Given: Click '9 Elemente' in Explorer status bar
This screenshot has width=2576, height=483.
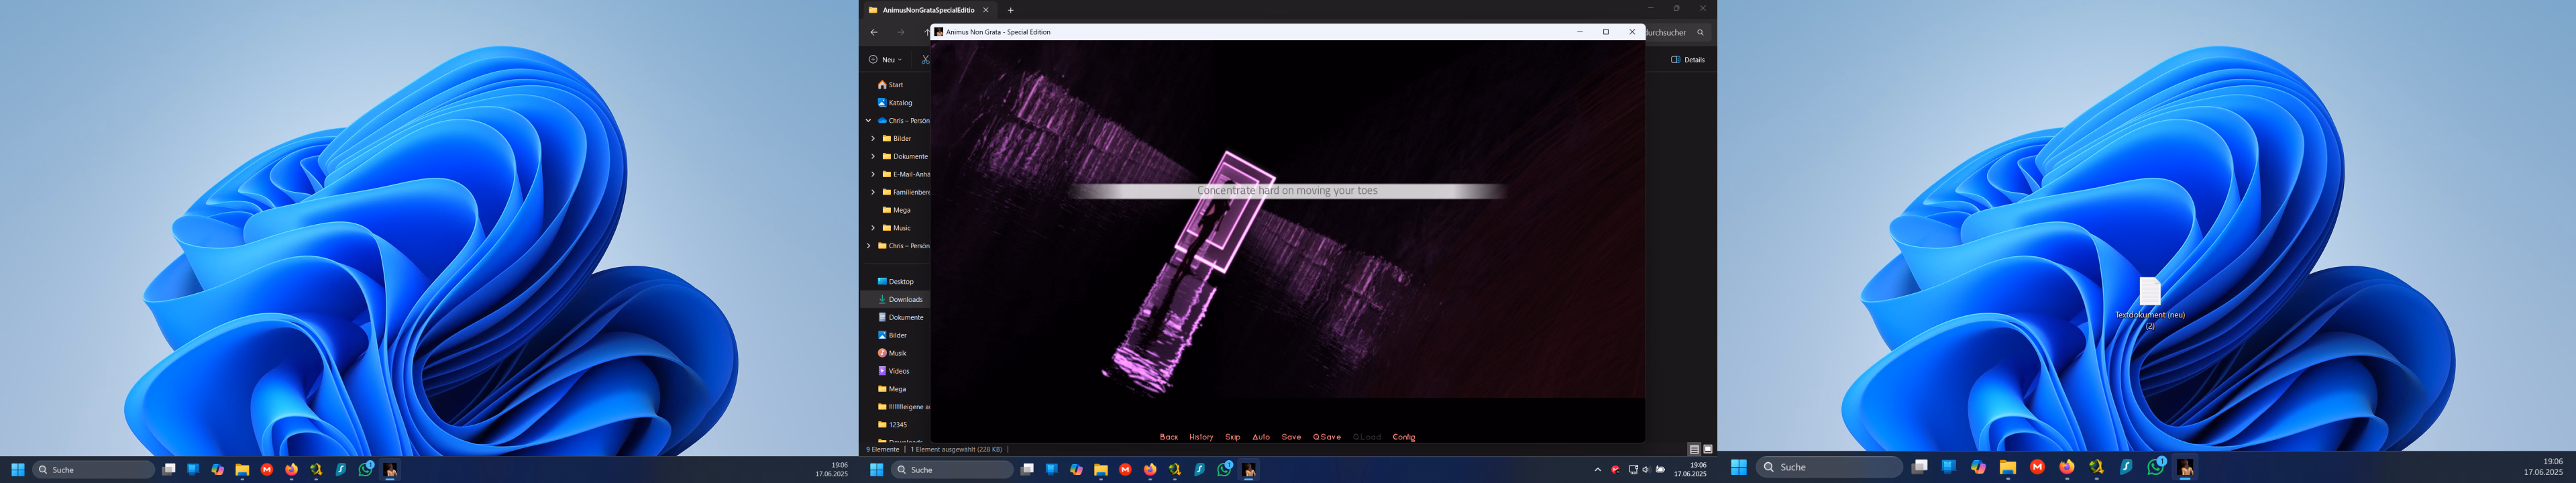Looking at the screenshot, I should click(883, 450).
